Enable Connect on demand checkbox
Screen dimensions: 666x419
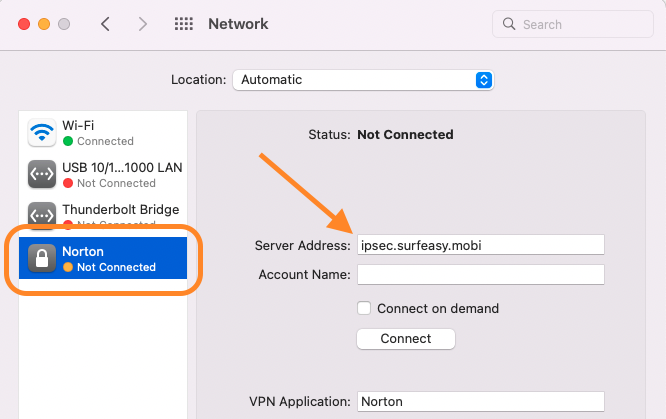point(365,308)
